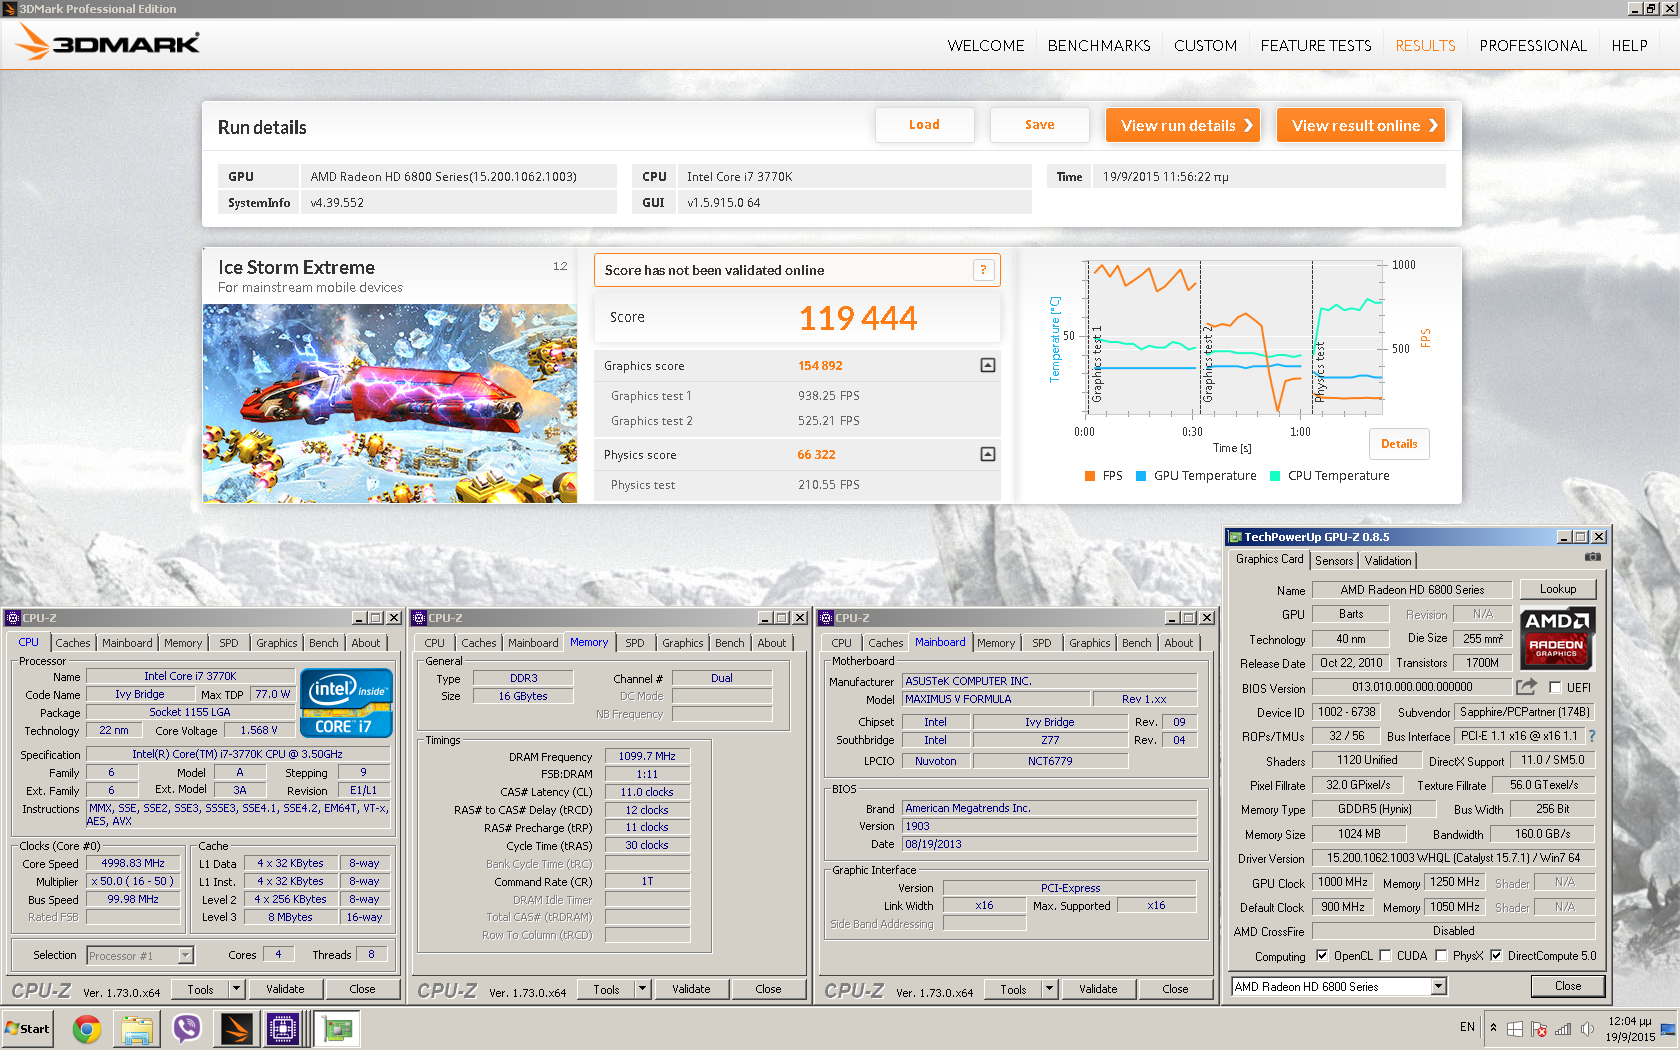Open the Windows Start menu
This screenshot has height=1050, width=1680.
click(27, 1028)
